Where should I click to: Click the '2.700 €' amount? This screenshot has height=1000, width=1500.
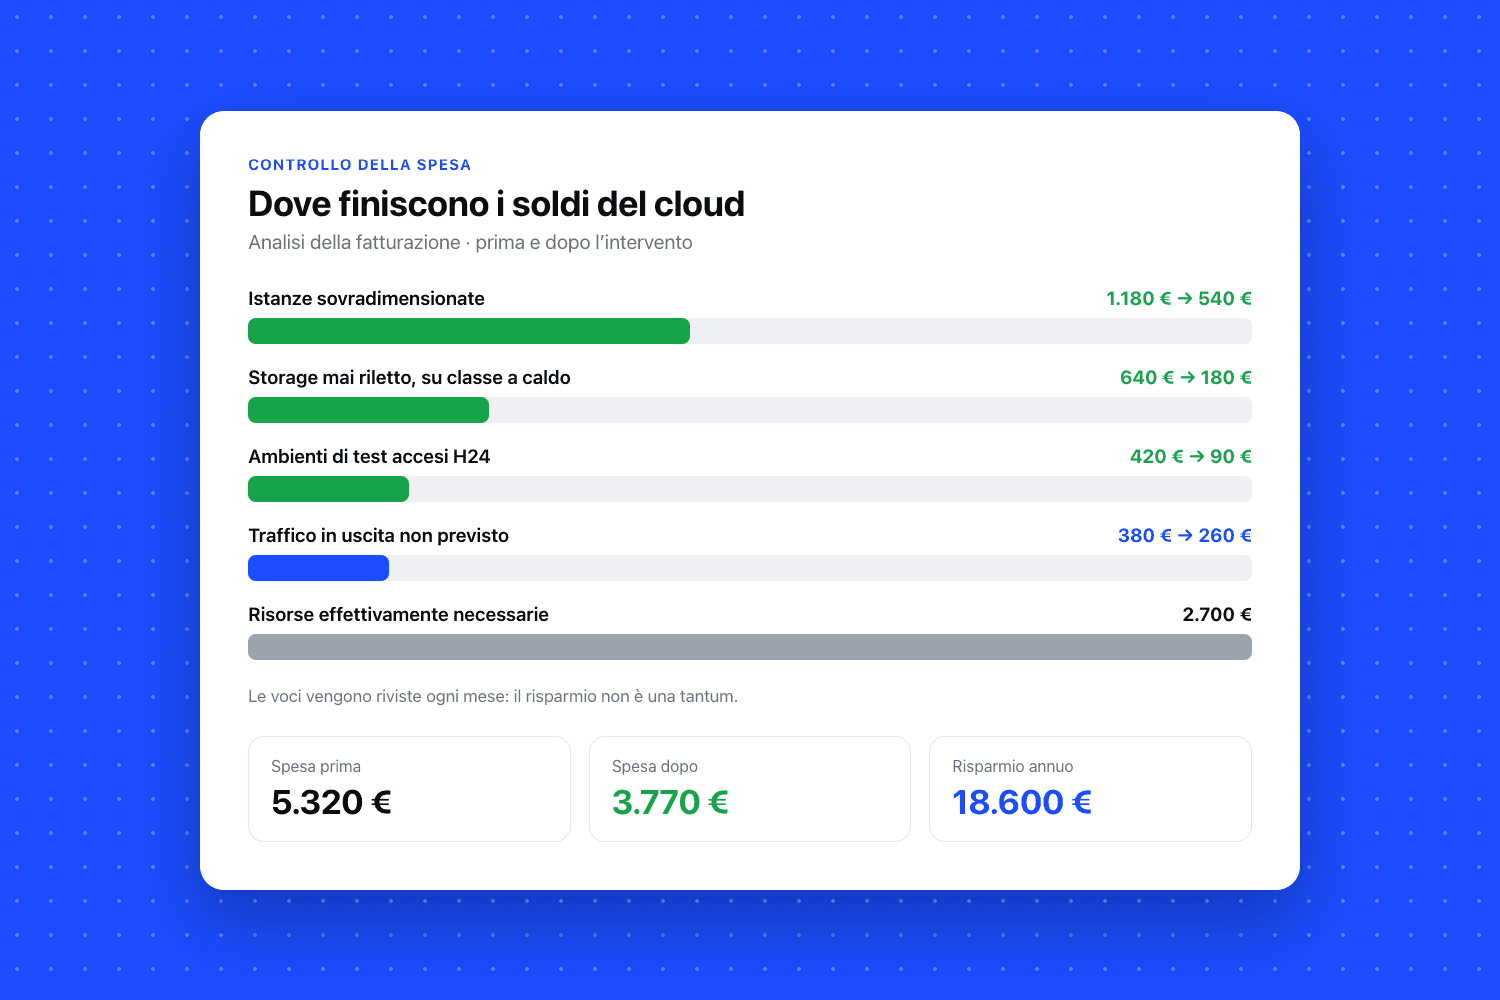pyautogui.click(x=1217, y=614)
